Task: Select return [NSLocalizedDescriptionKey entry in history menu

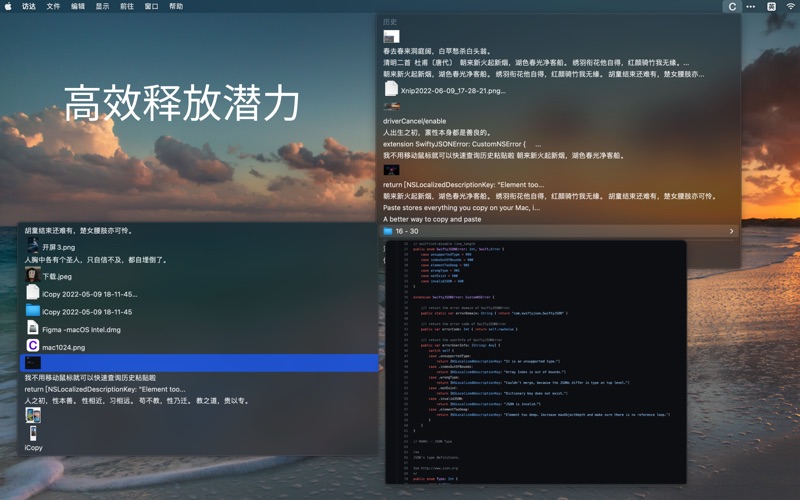Action: [463, 185]
